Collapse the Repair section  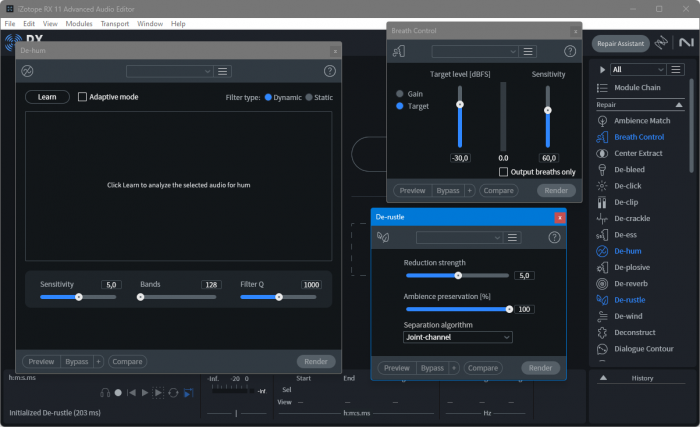pyautogui.click(x=678, y=104)
